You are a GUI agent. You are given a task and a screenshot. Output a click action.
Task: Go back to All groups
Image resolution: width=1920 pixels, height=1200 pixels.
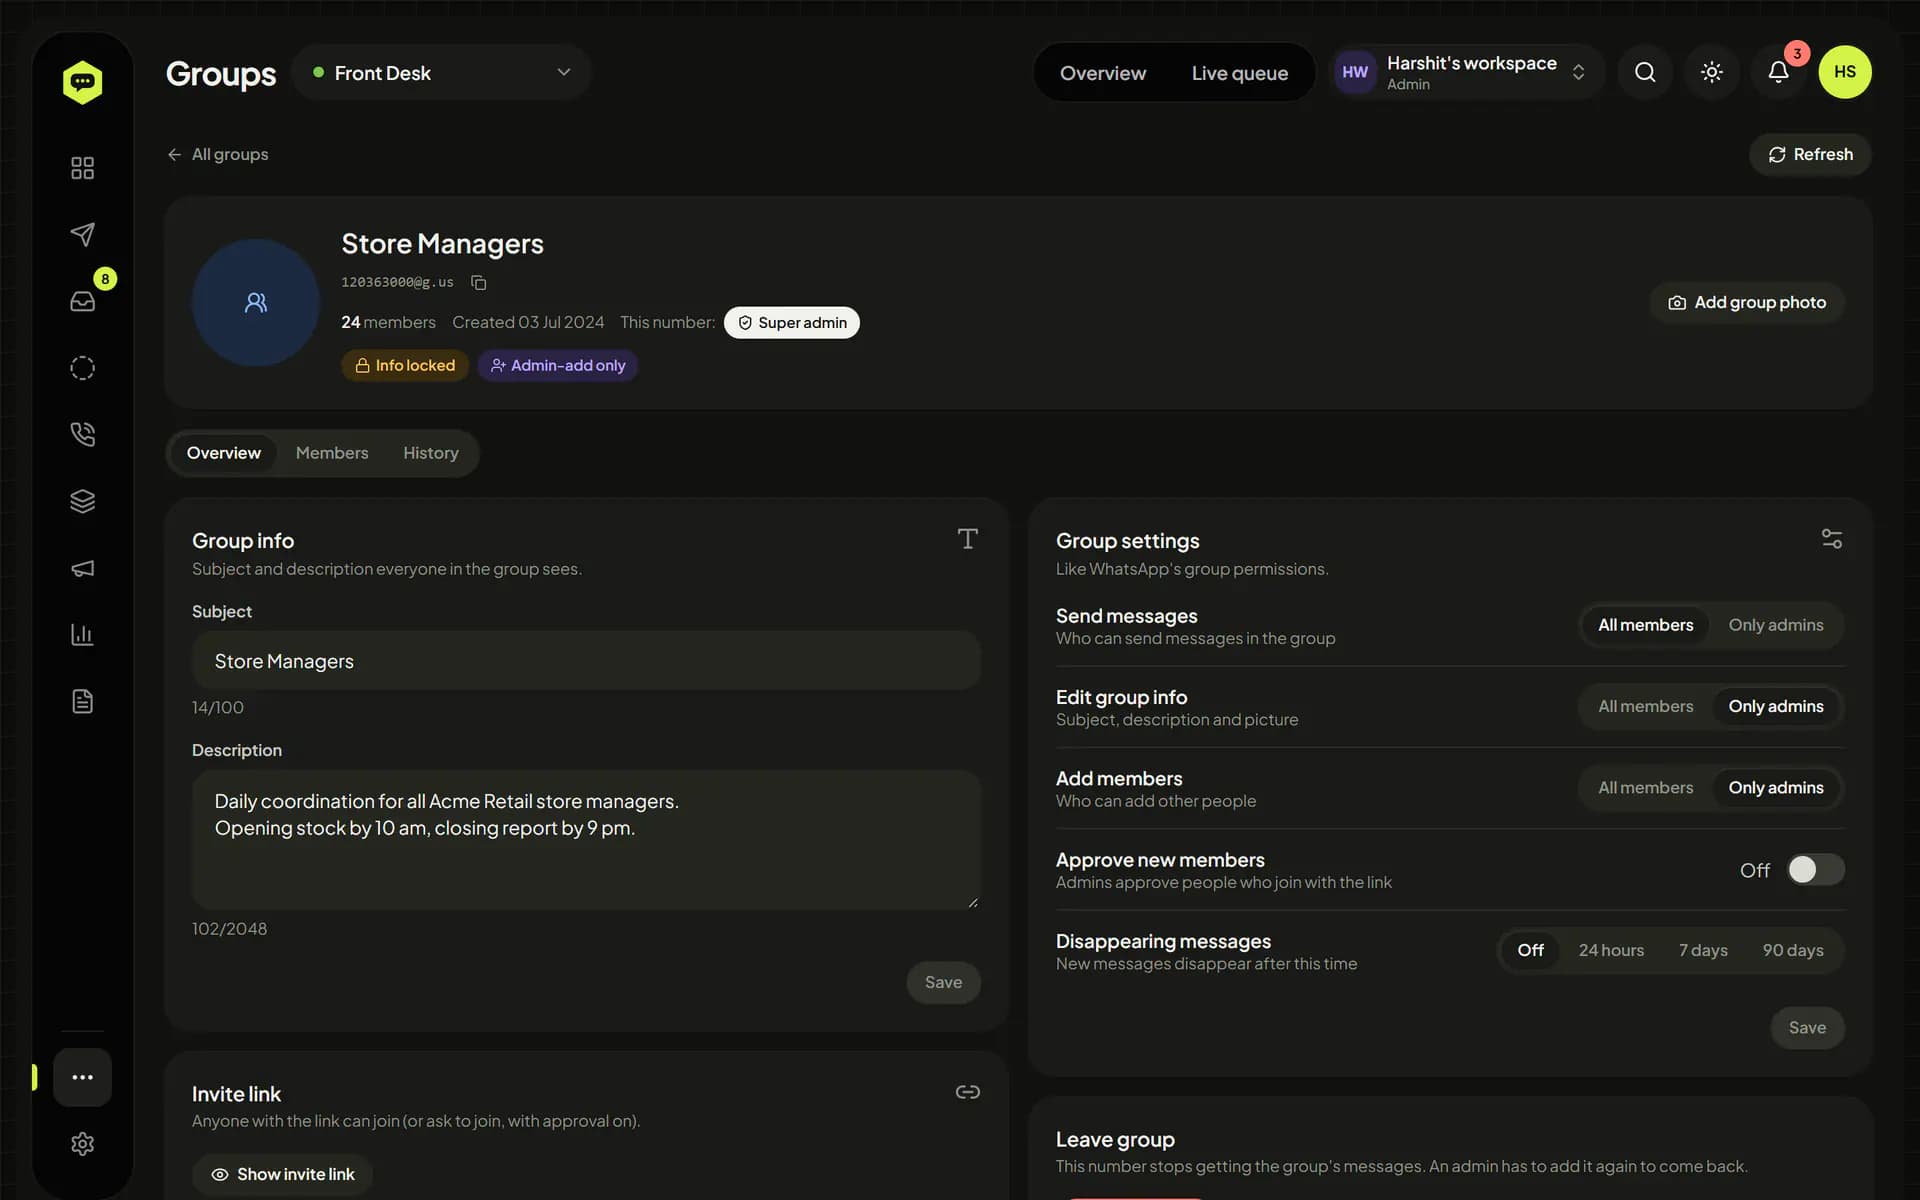pos(217,154)
